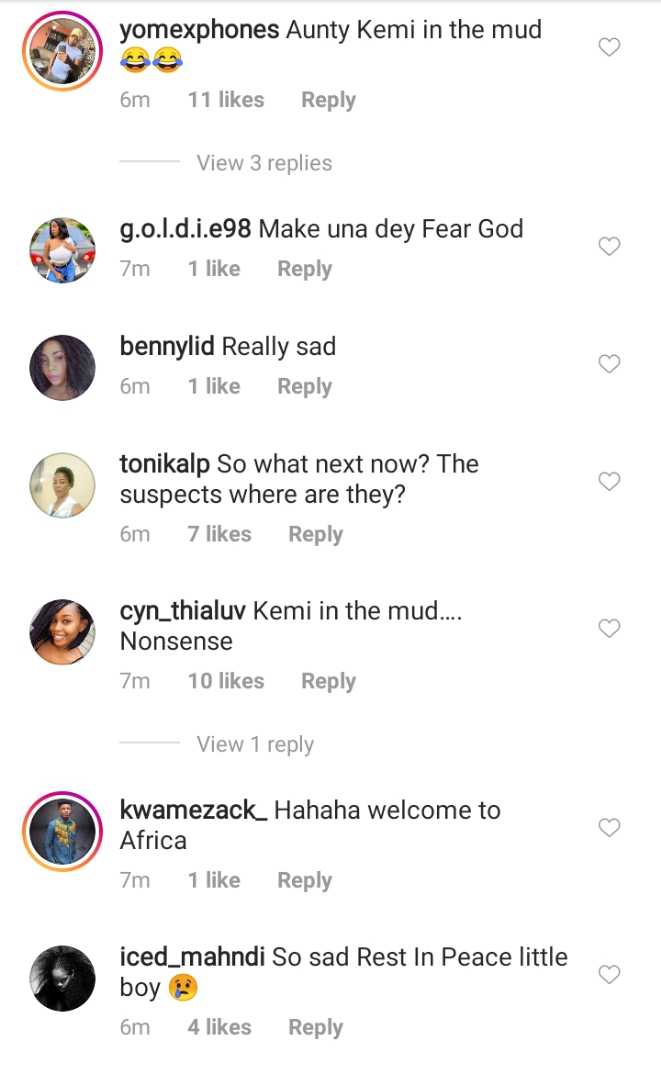661x1072 pixels.
Task: Like tonikalp's comment about the suspects
Action: pyautogui.click(x=609, y=482)
